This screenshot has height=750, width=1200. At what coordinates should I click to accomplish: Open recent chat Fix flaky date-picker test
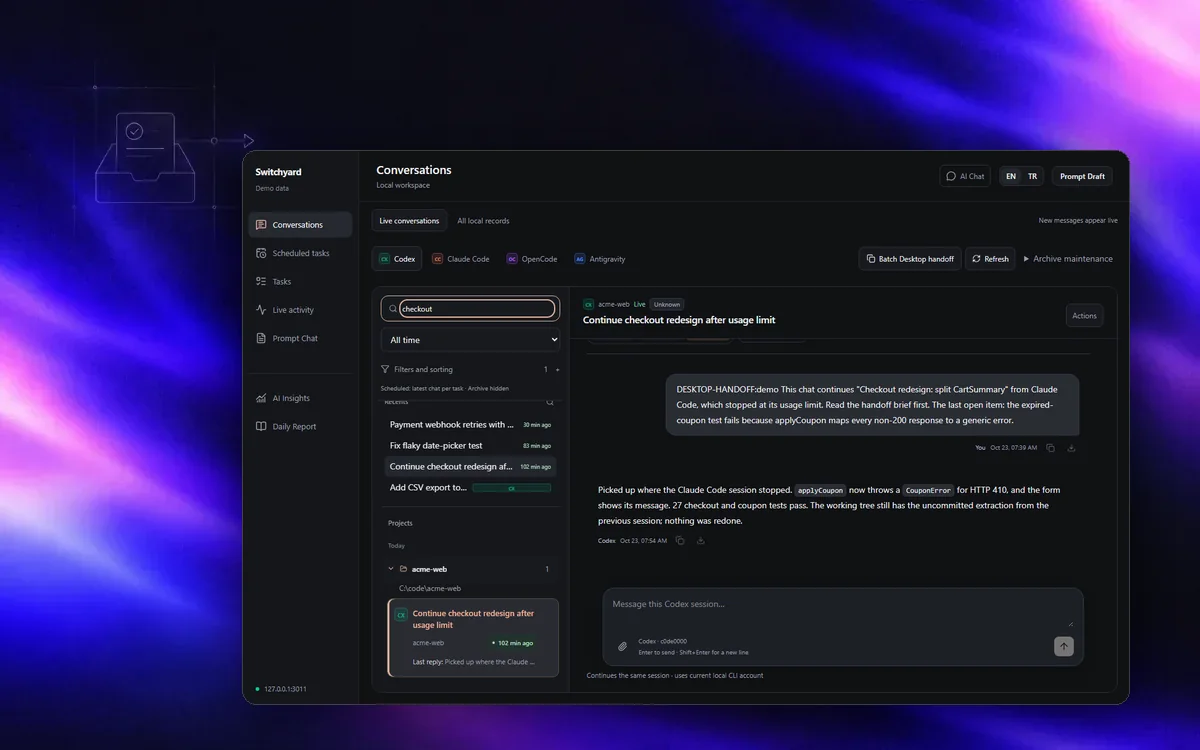(470, 446)
